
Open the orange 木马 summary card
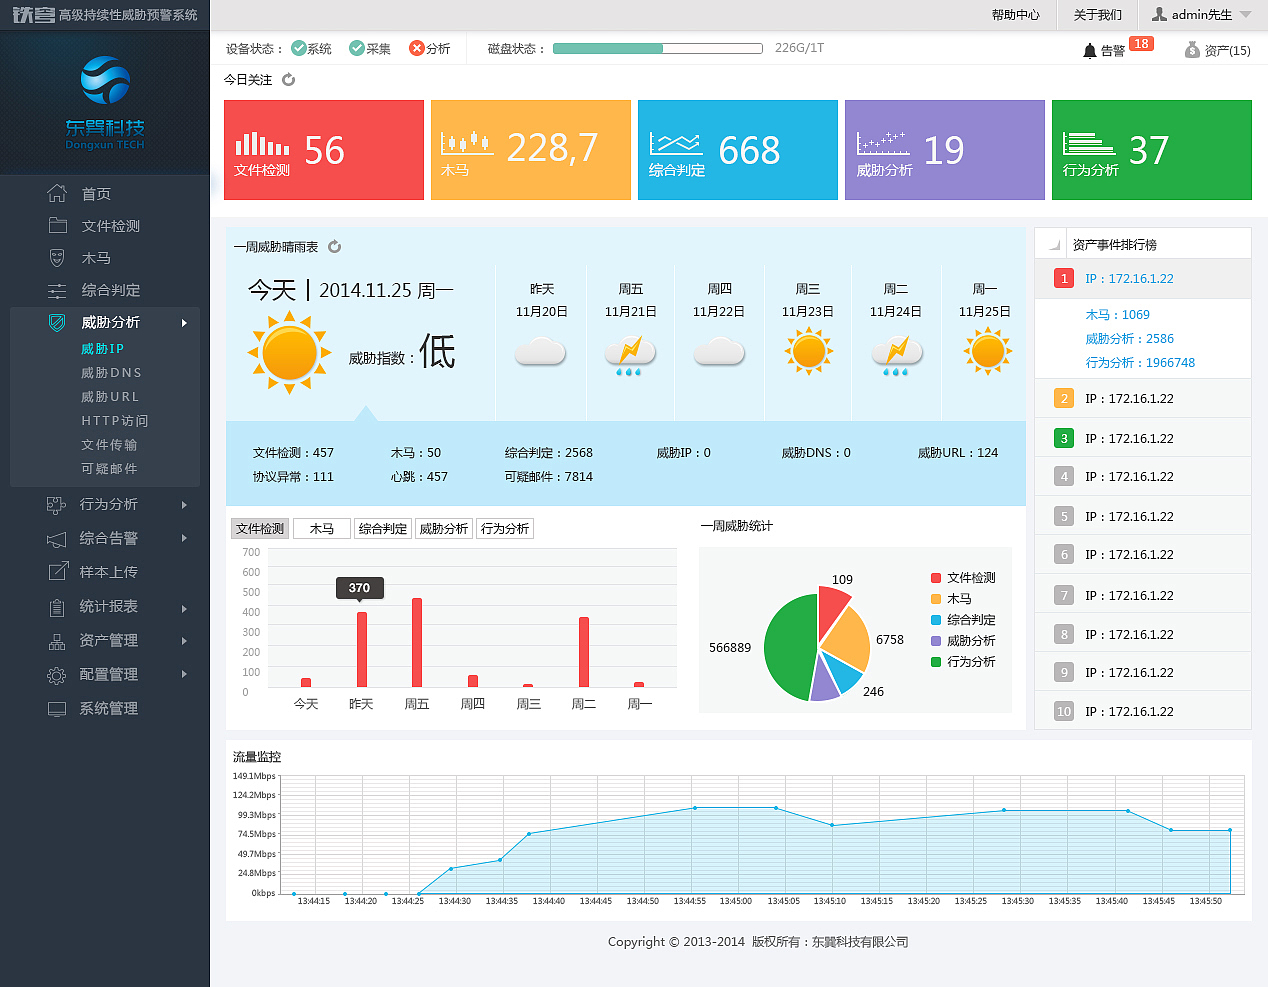click(531, 150)
